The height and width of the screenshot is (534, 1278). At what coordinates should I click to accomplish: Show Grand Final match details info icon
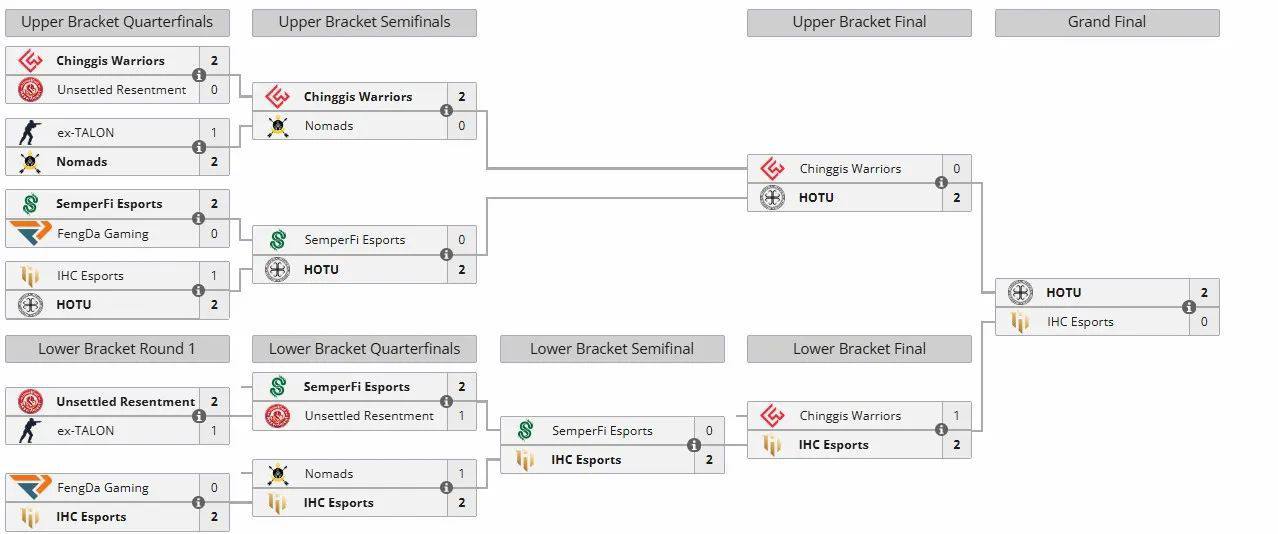pyautogui.click(x=1188, y=307)
